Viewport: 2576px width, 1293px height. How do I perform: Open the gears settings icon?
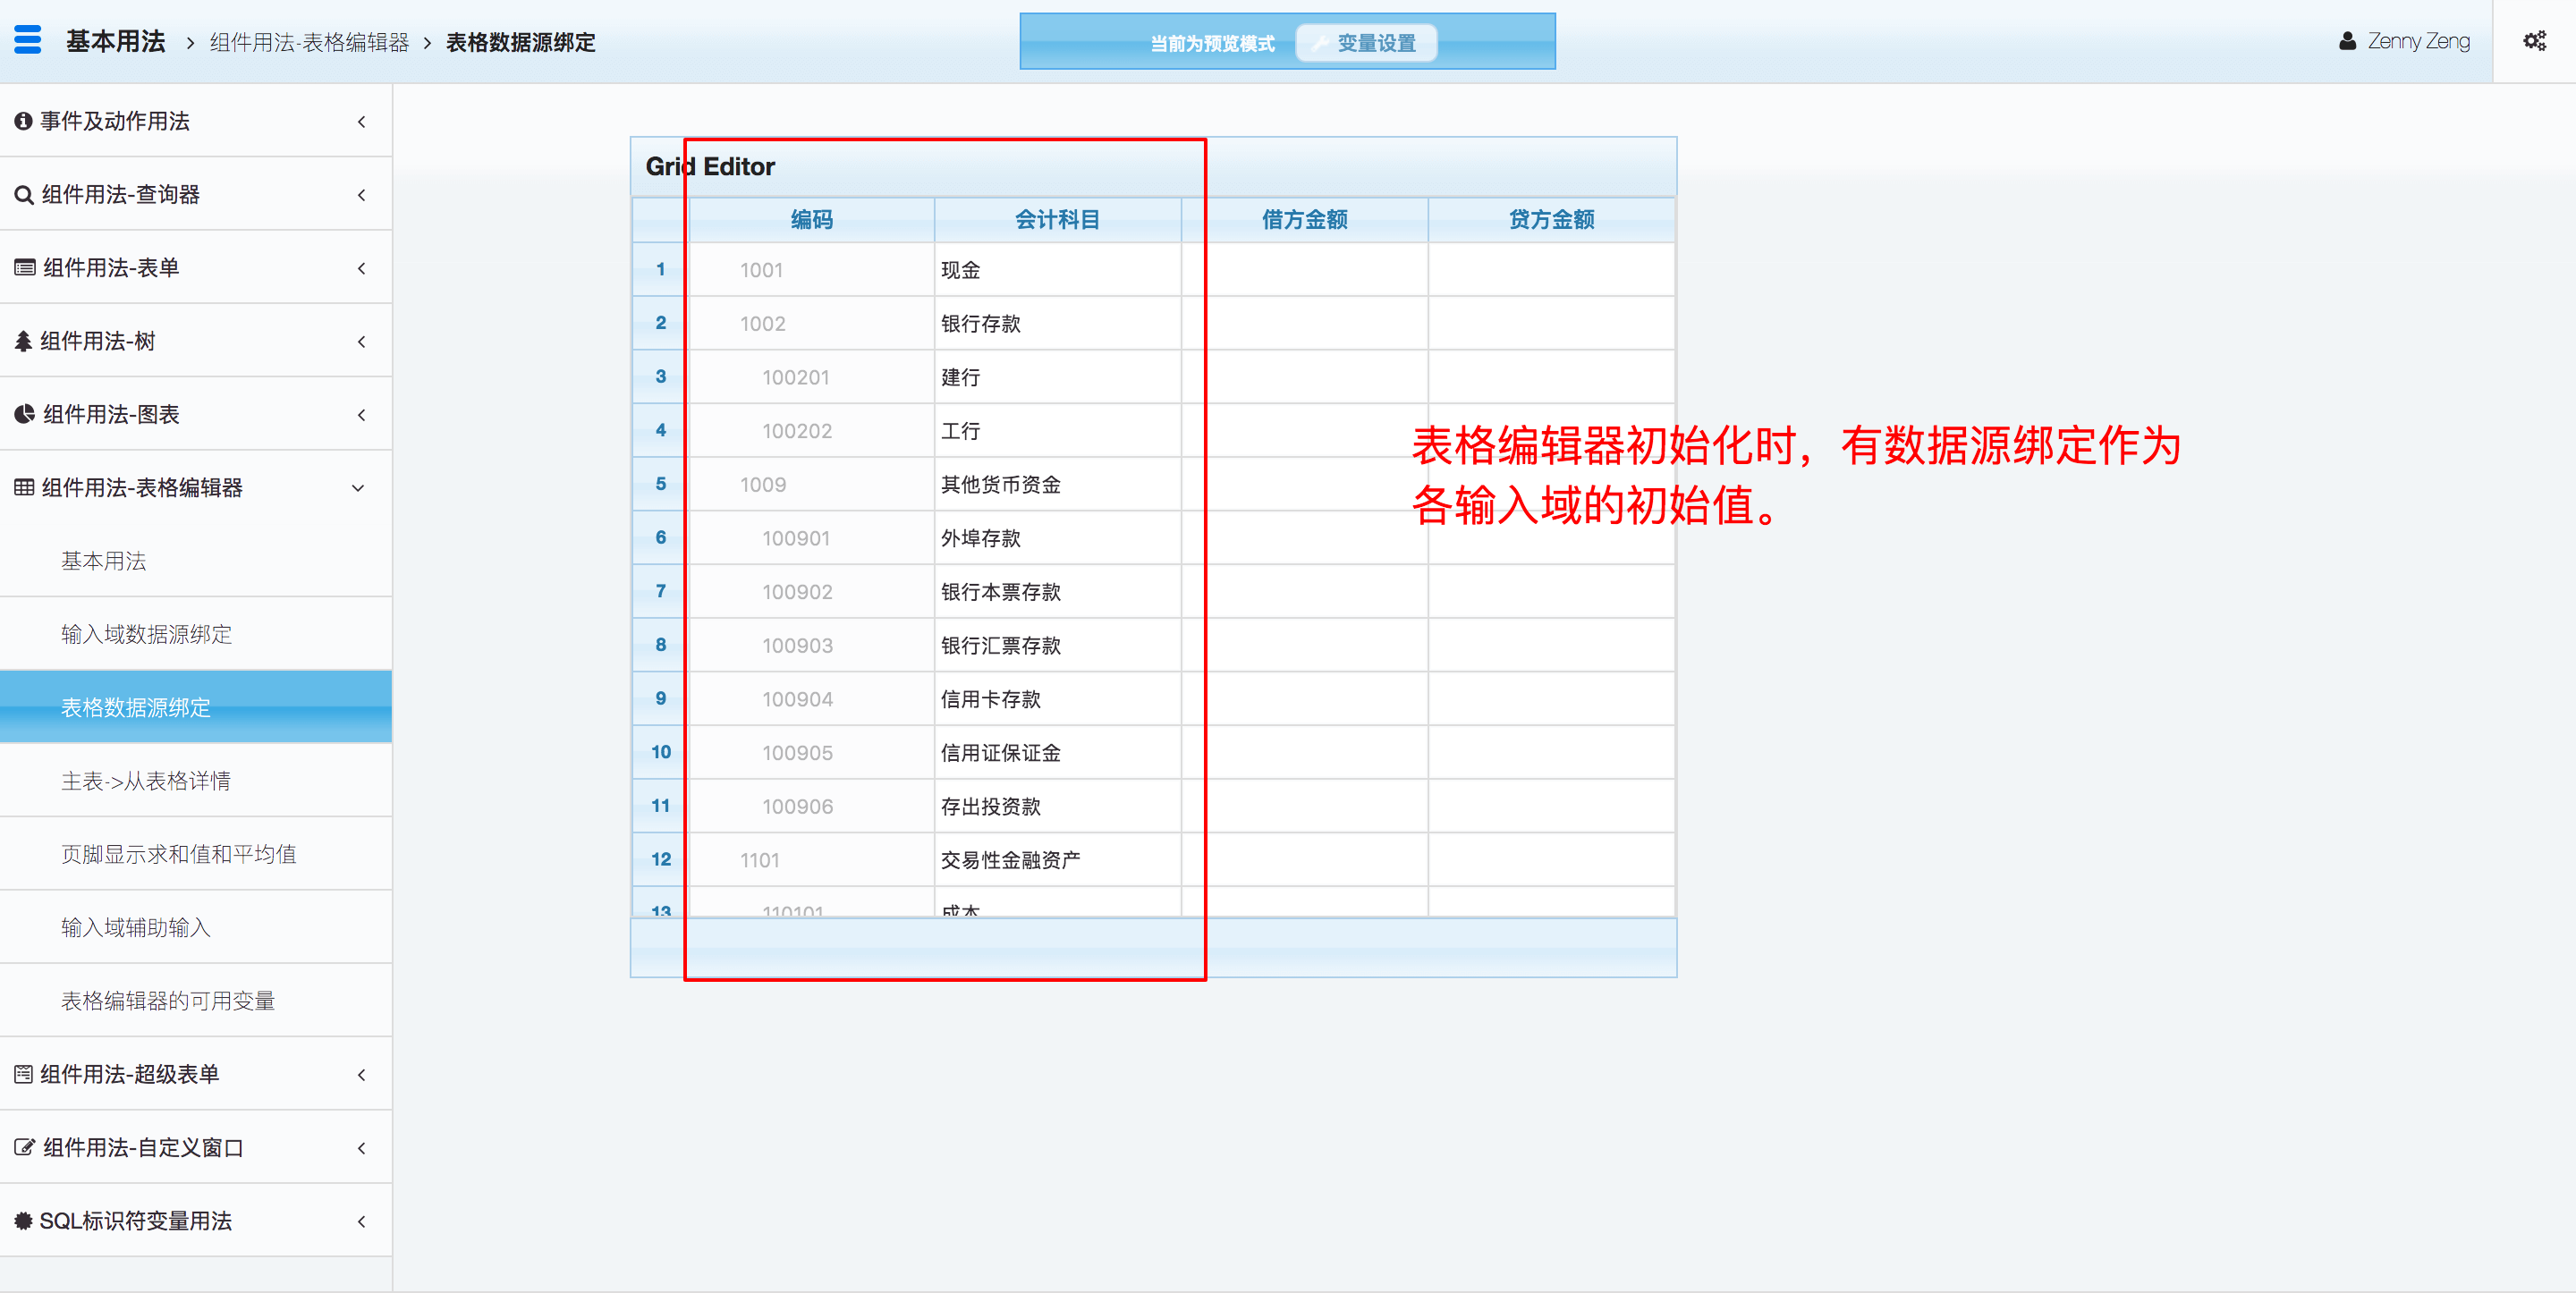pyautogui.click(x=2534, y=41)
